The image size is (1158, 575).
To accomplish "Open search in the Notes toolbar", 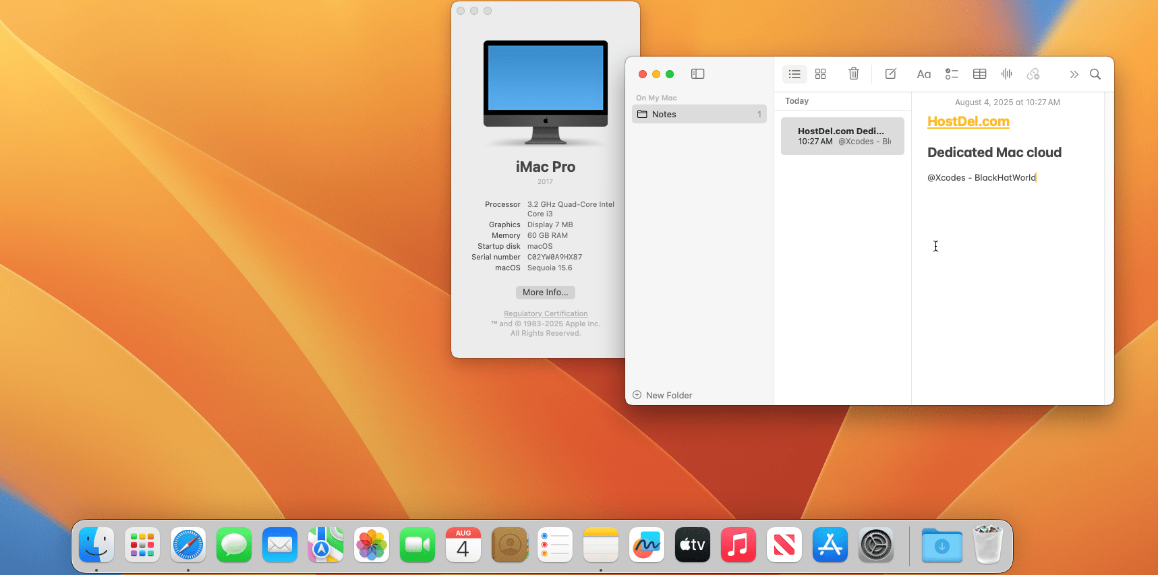I will point(1095,74).
